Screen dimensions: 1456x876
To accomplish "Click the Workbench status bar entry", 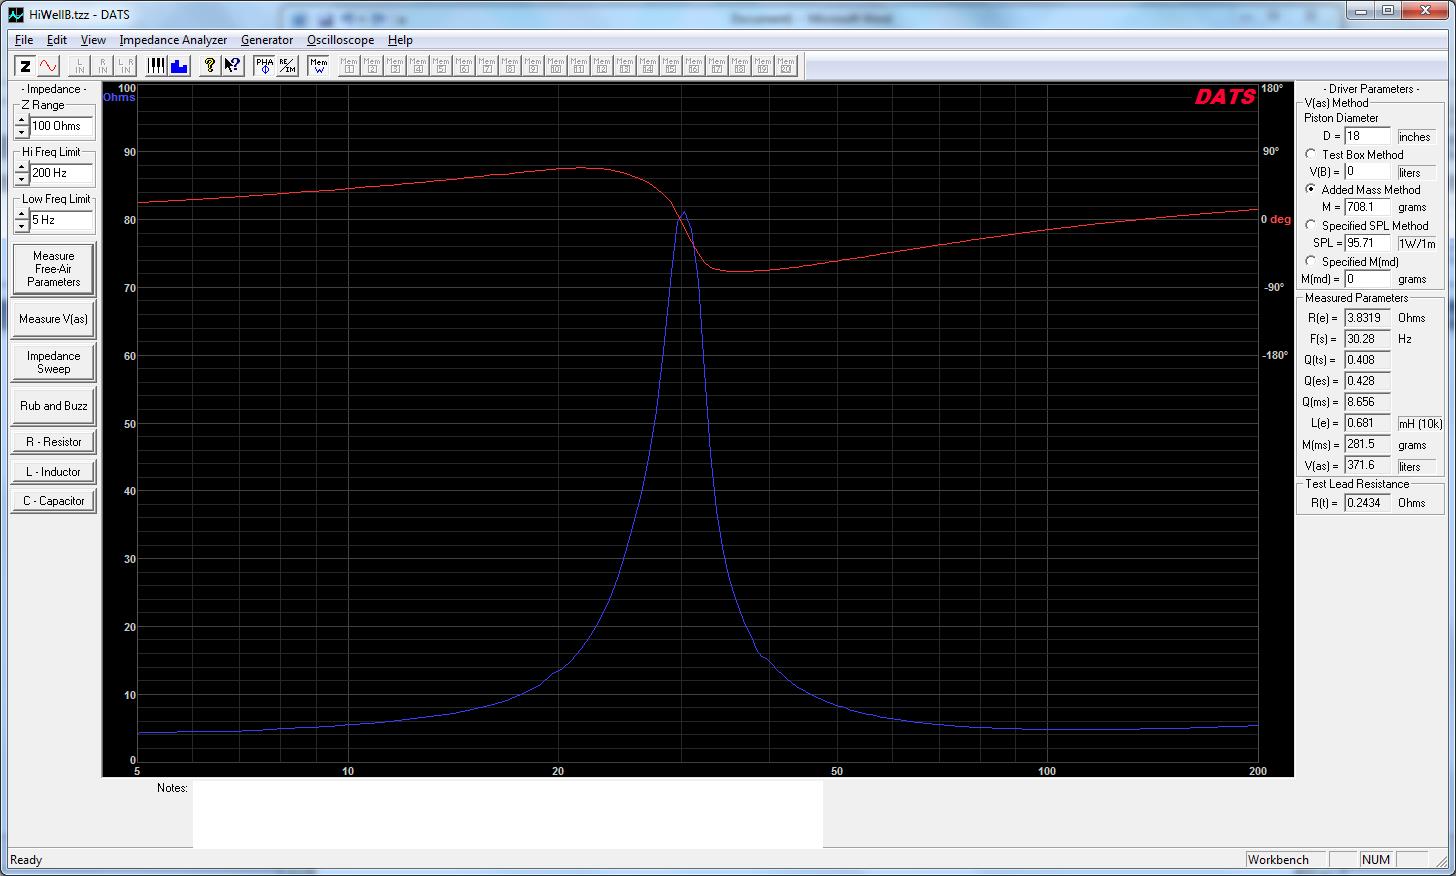I will (x=1286, y=859).
